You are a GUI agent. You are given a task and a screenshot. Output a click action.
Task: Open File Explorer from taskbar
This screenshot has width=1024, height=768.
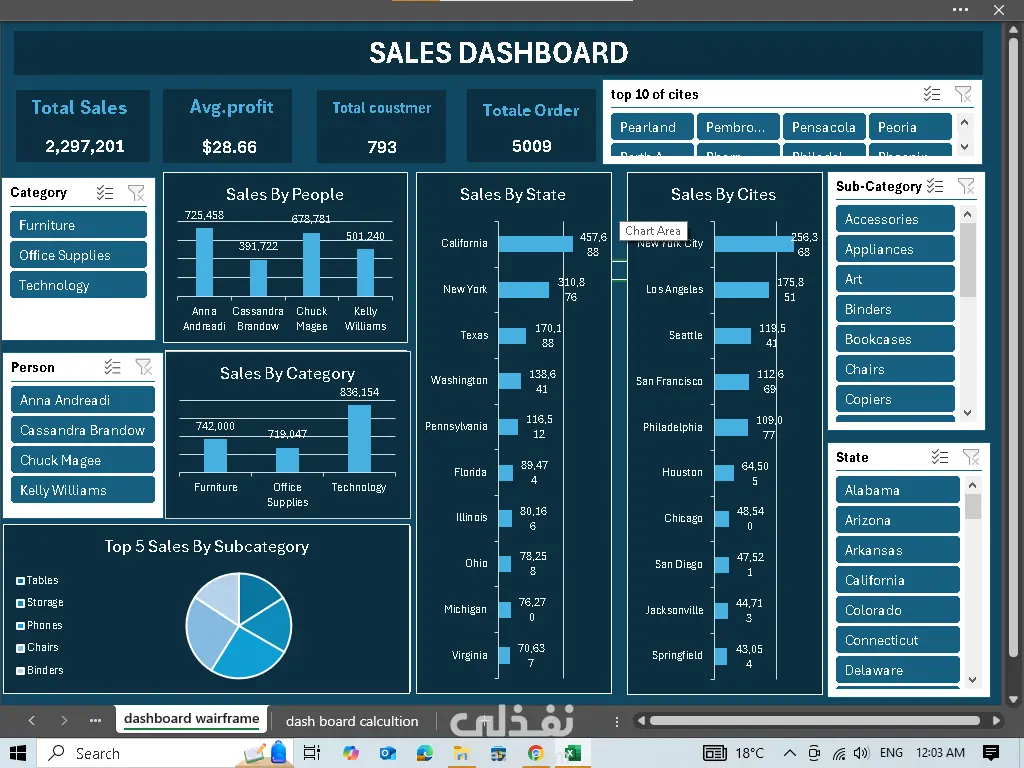[x=462, y=753]
